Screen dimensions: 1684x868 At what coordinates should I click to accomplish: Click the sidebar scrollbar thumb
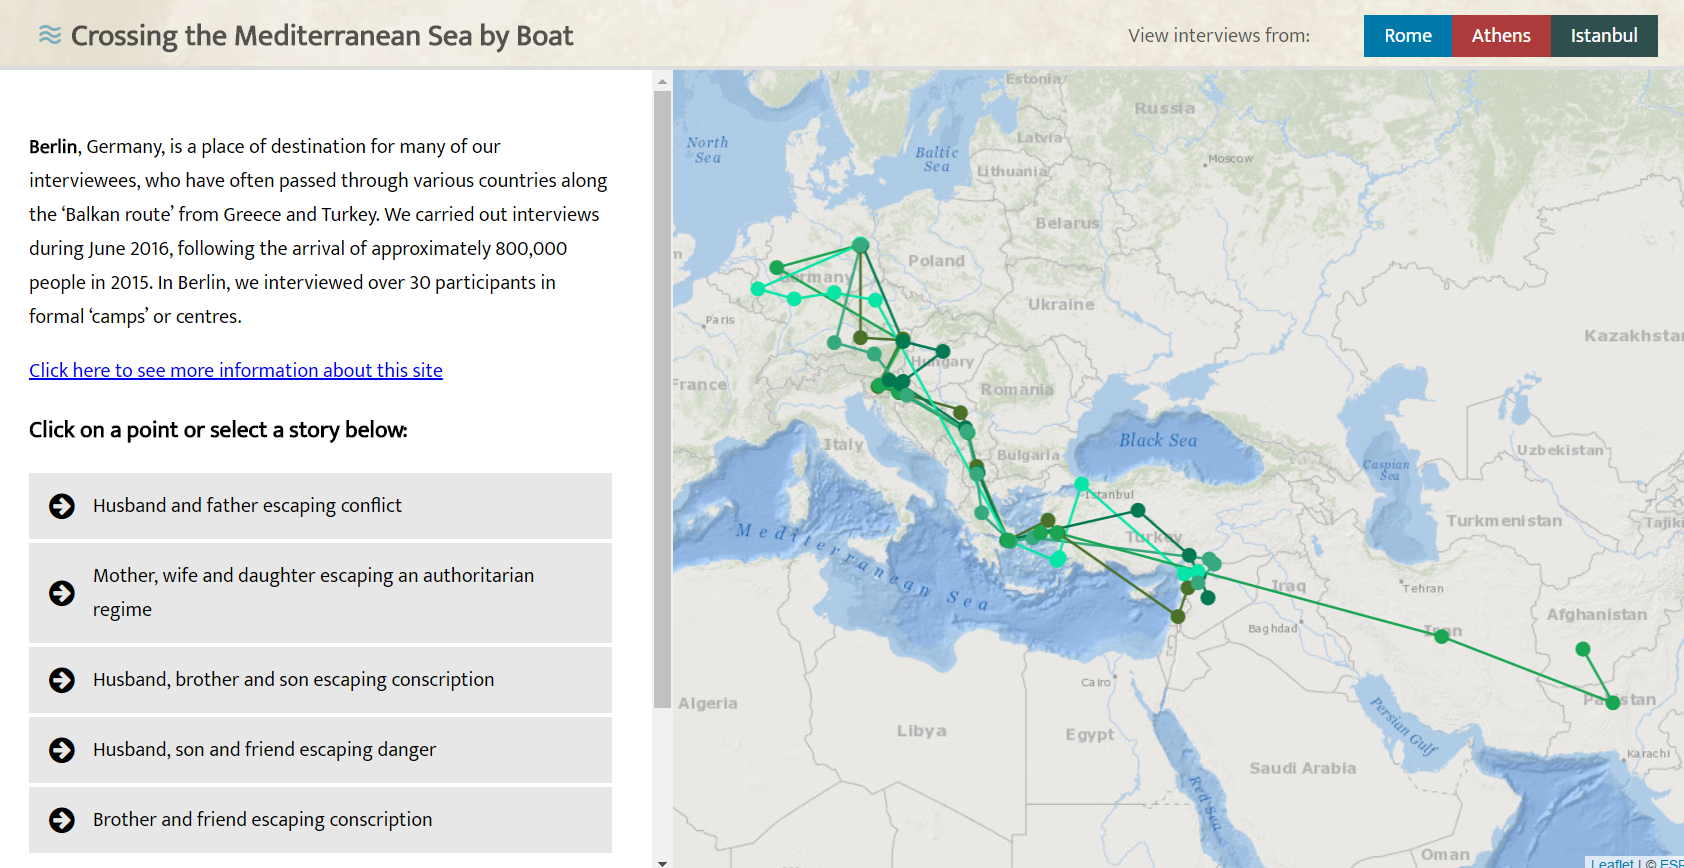coord(662,390)
